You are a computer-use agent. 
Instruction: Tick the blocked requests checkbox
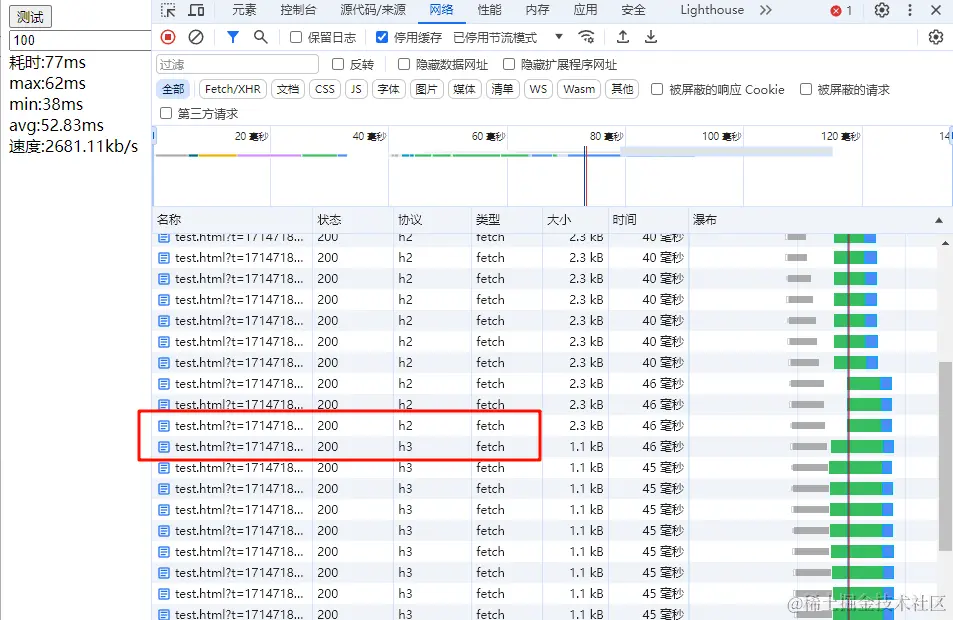tap(805, 89)
